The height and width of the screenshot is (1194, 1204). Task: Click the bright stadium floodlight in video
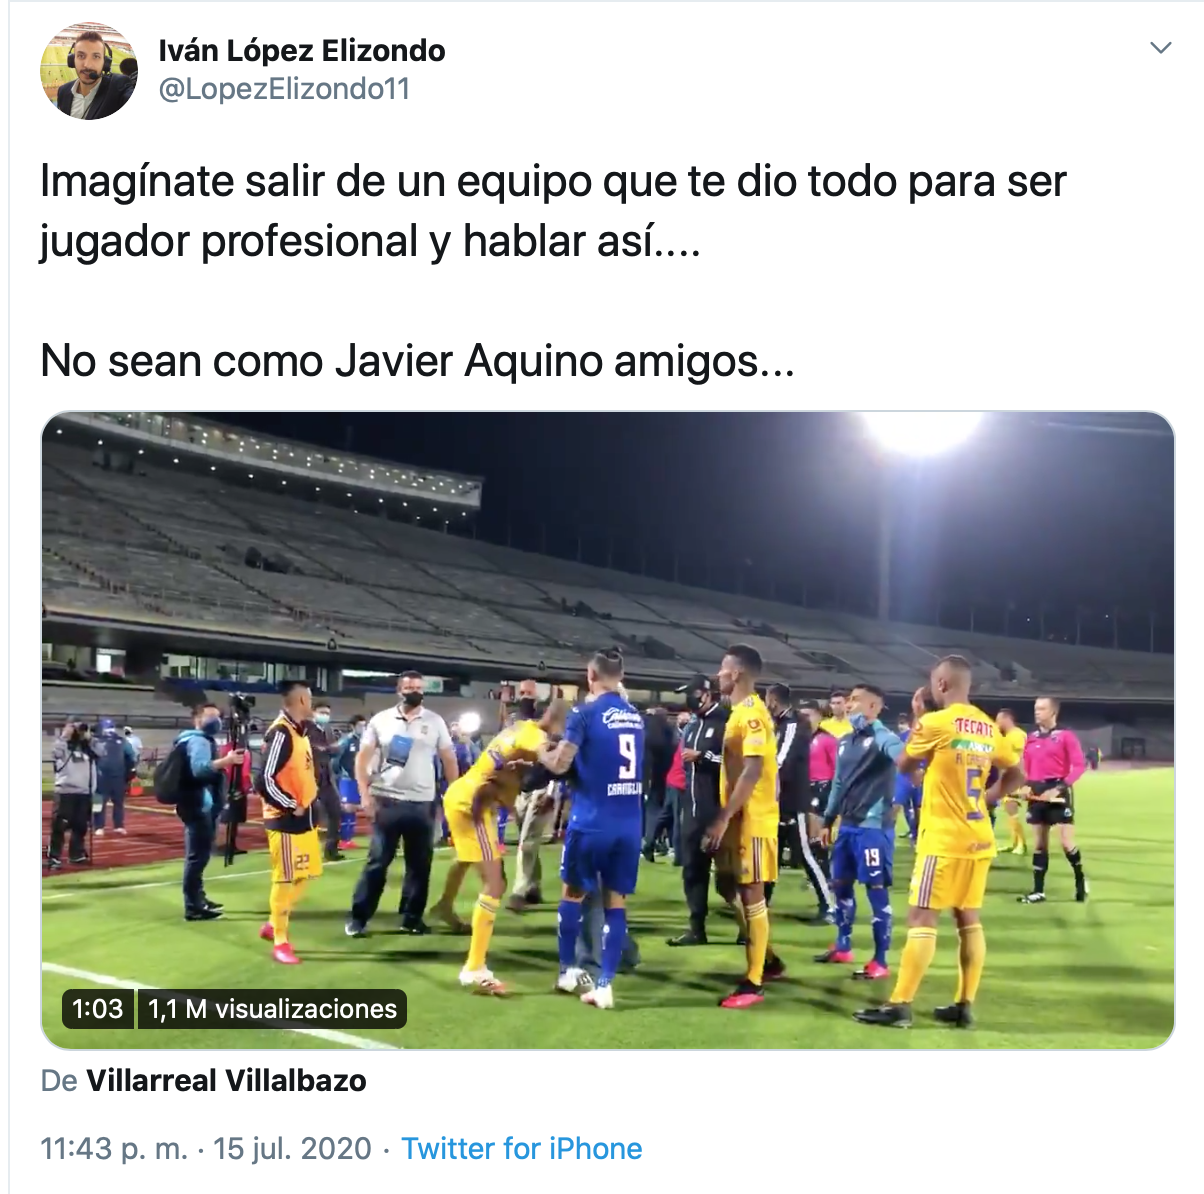[920, 432]
